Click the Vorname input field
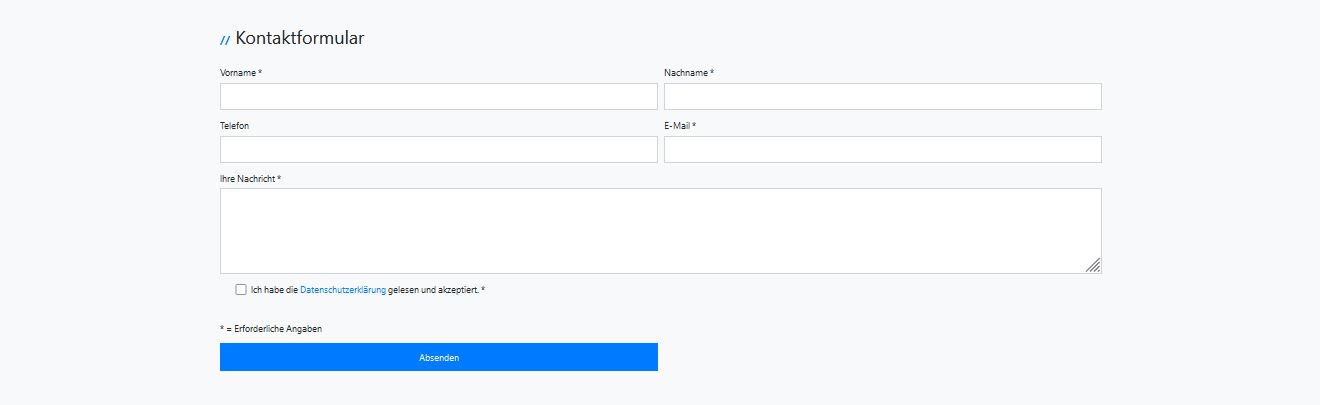The image size is (1320, 405). pyautogui.click(x=438, y=96)
